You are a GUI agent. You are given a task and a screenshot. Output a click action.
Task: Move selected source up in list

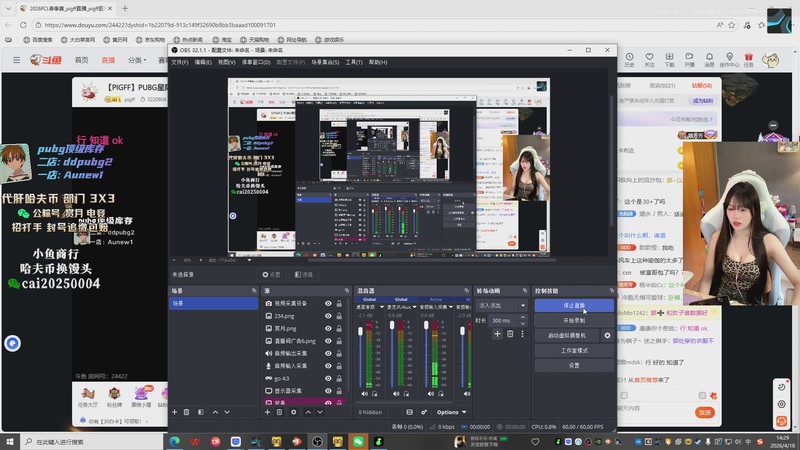point(308,412)
